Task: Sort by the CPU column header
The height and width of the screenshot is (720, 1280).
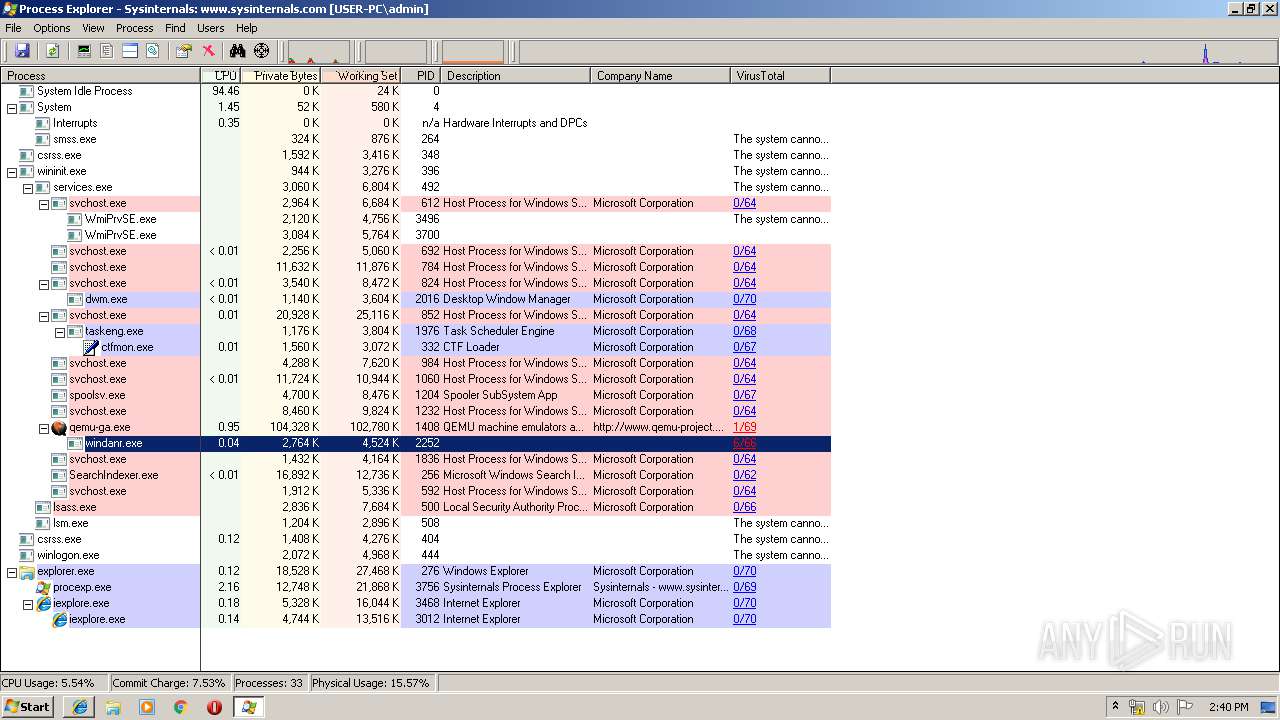Action: tap(221, 75)
